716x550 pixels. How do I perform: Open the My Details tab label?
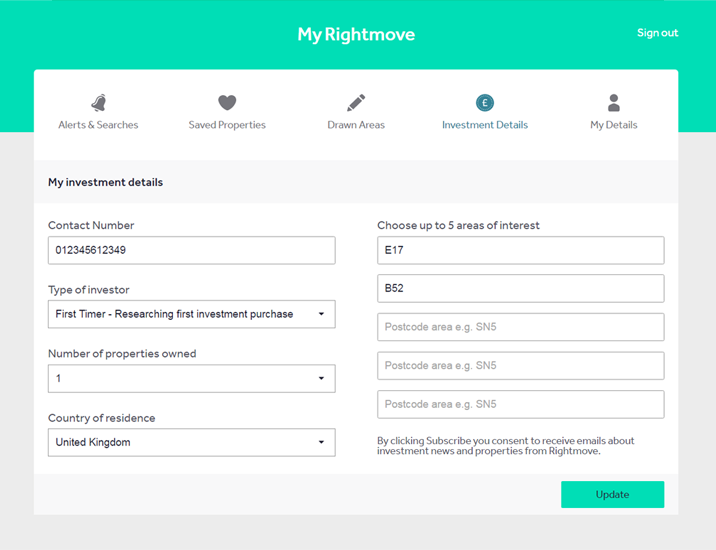614,125
